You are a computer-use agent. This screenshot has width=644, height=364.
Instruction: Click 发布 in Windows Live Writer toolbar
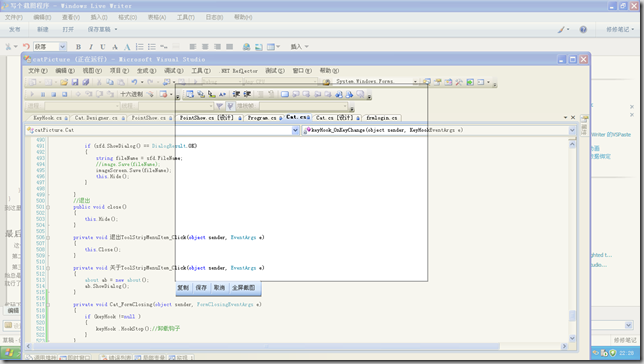15,29
